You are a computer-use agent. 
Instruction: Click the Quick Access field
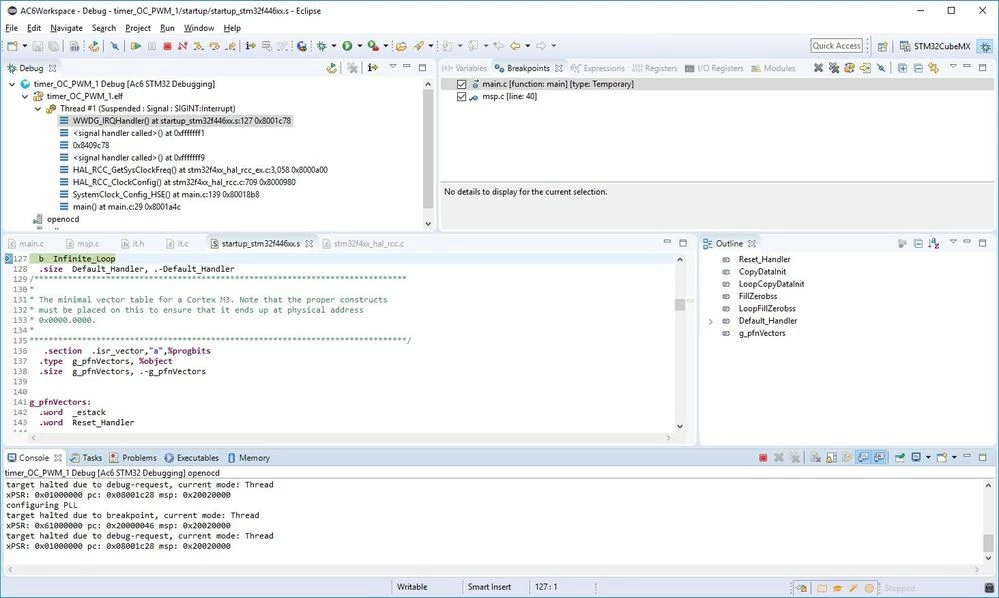(x=837, y=46)
